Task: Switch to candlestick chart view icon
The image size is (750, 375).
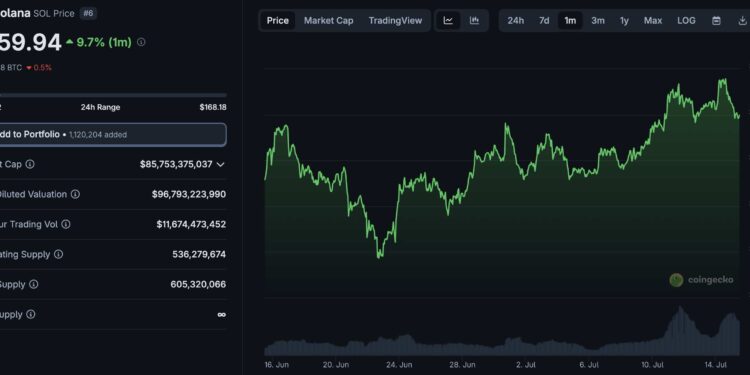Action: point(474,21)
